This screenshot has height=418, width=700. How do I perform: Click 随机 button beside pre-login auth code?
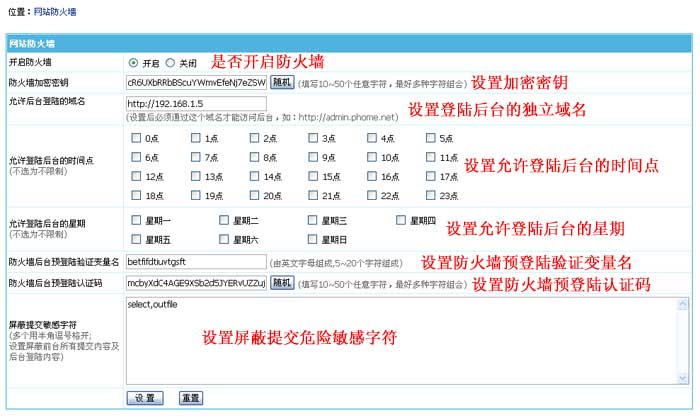coord(283,283)
